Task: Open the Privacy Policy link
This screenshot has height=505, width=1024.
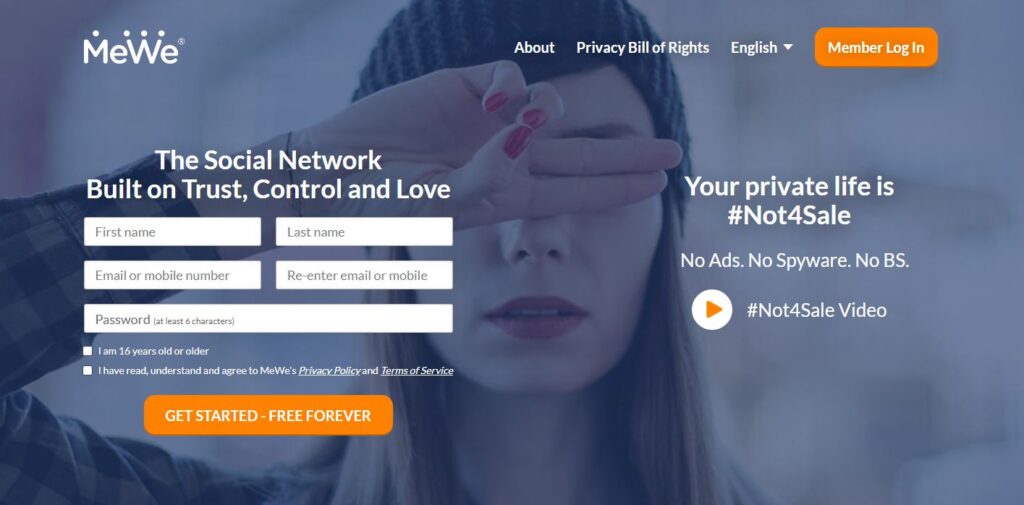Action: coord(329,370)
